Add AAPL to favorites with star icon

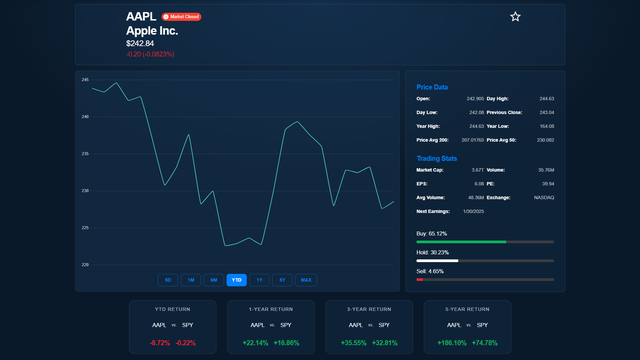pyautogui.click(x=515, y=17)
